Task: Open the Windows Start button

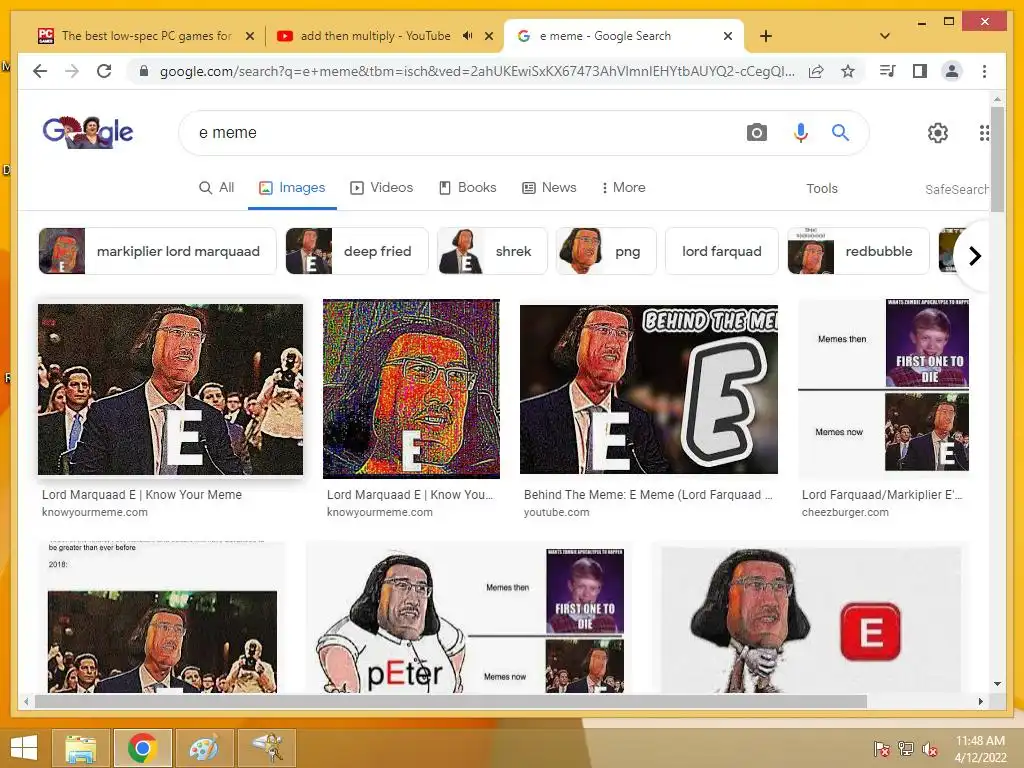Action: pyautogui.click(x=24, y=748)
